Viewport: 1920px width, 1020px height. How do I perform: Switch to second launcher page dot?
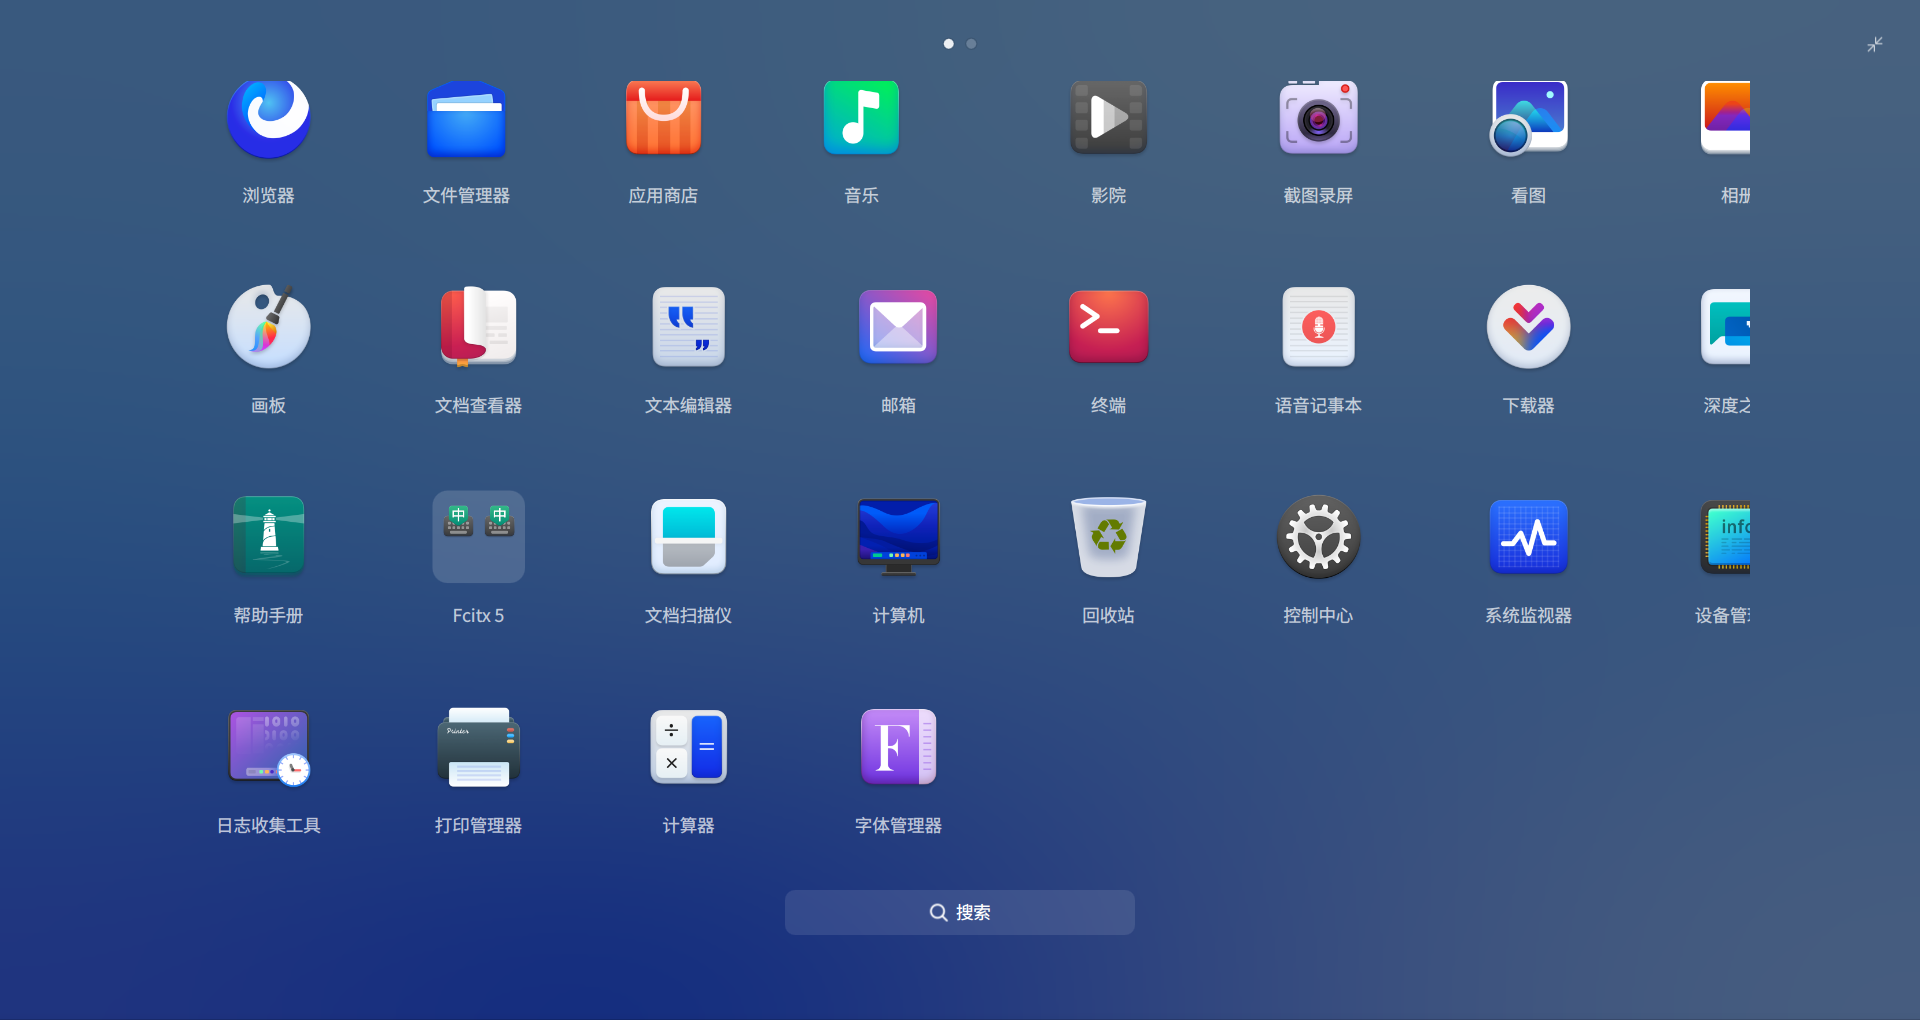[x=971, y=44]
